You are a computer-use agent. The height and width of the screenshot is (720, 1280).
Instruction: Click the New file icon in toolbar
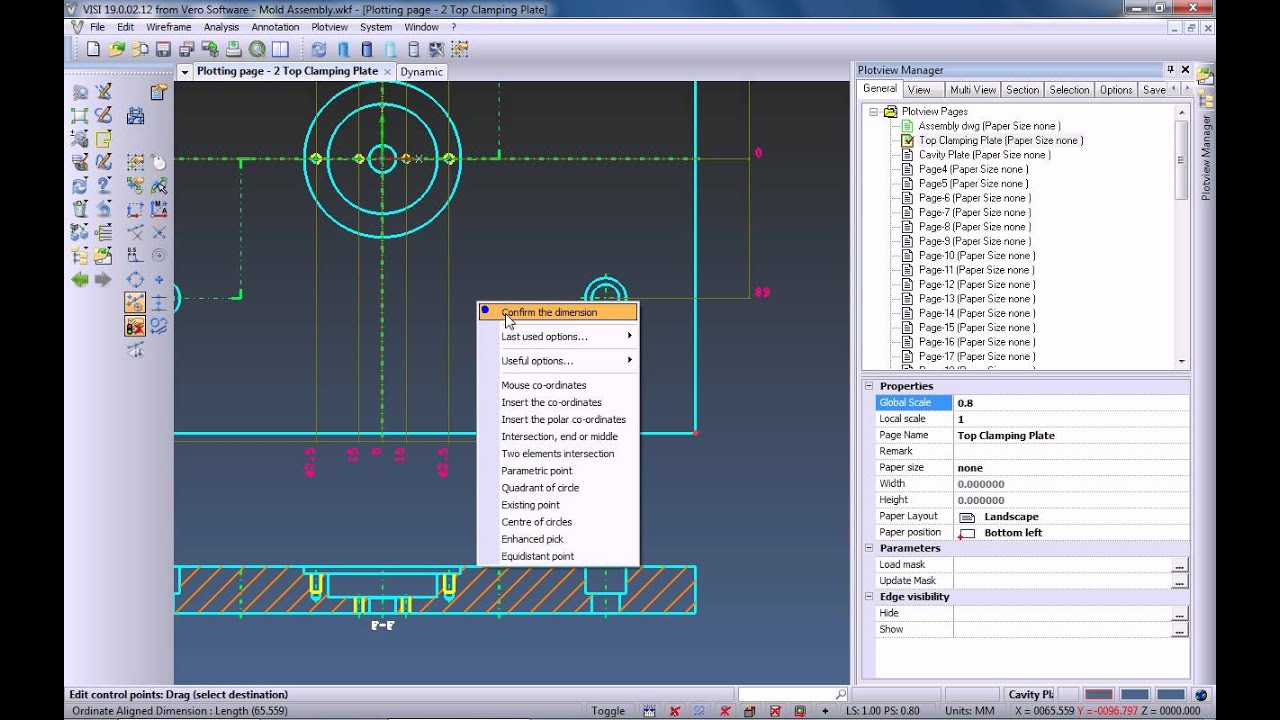(x=93, y=49)
